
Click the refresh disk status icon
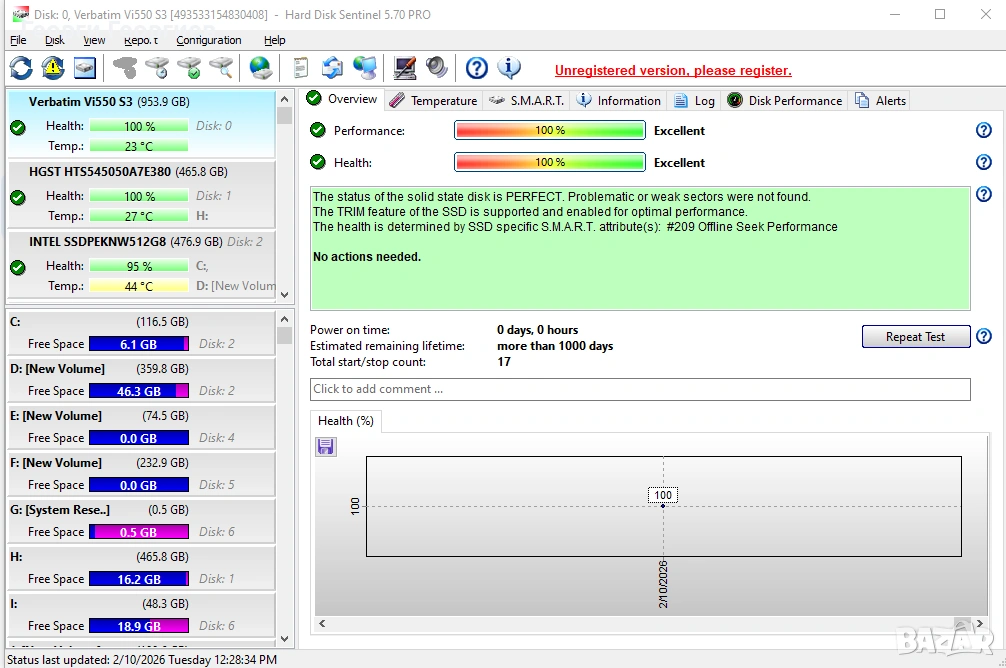[x=21, y=68]
